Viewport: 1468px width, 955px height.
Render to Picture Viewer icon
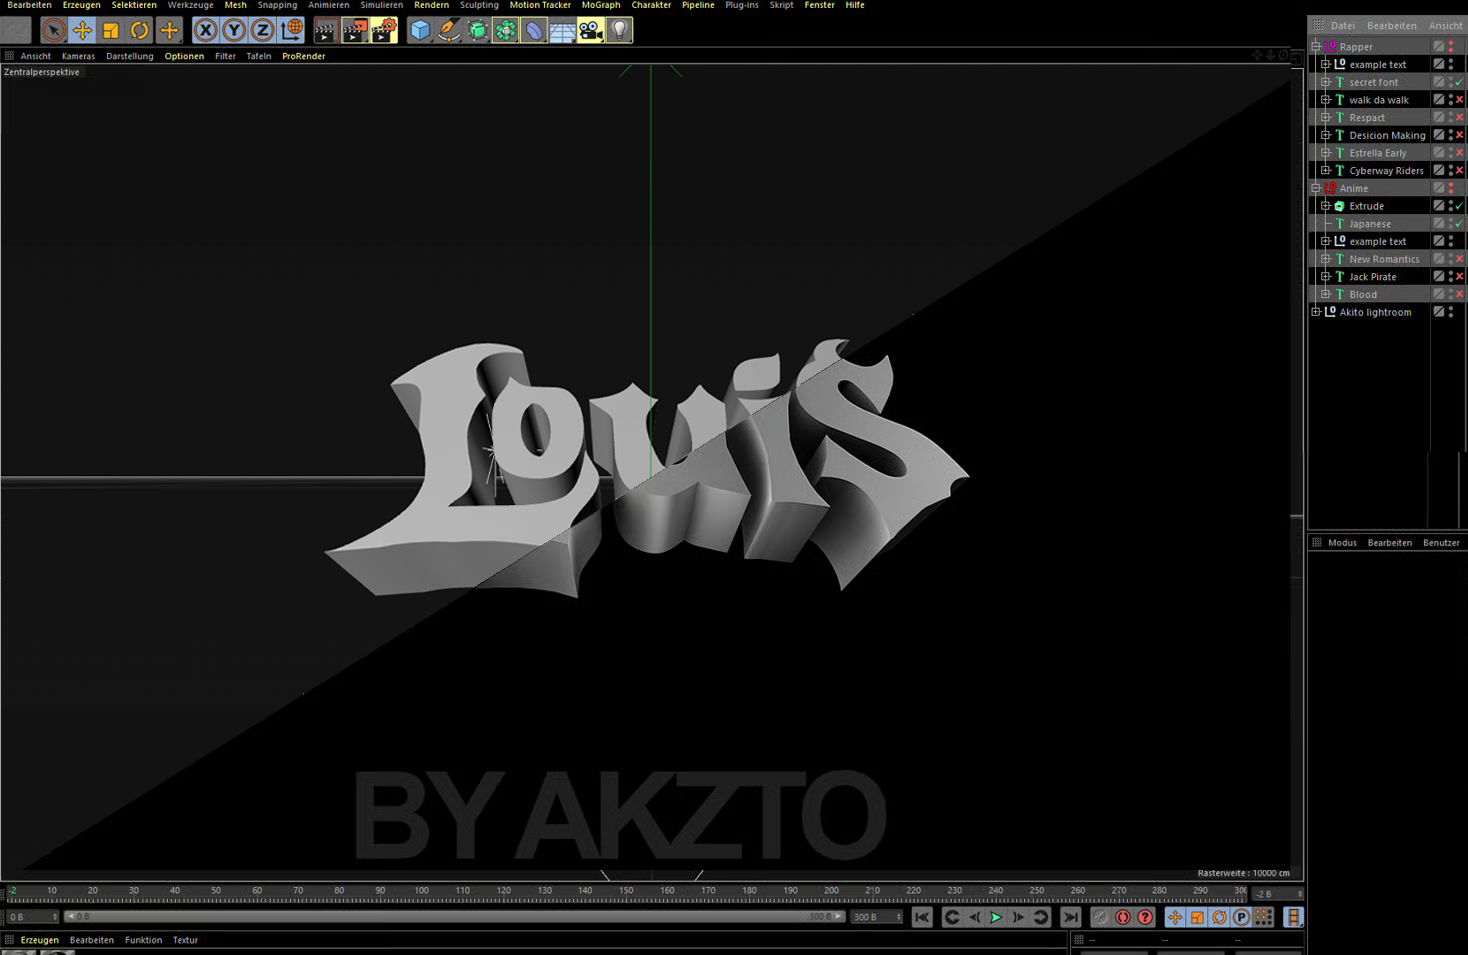click(x=355, y=30)
